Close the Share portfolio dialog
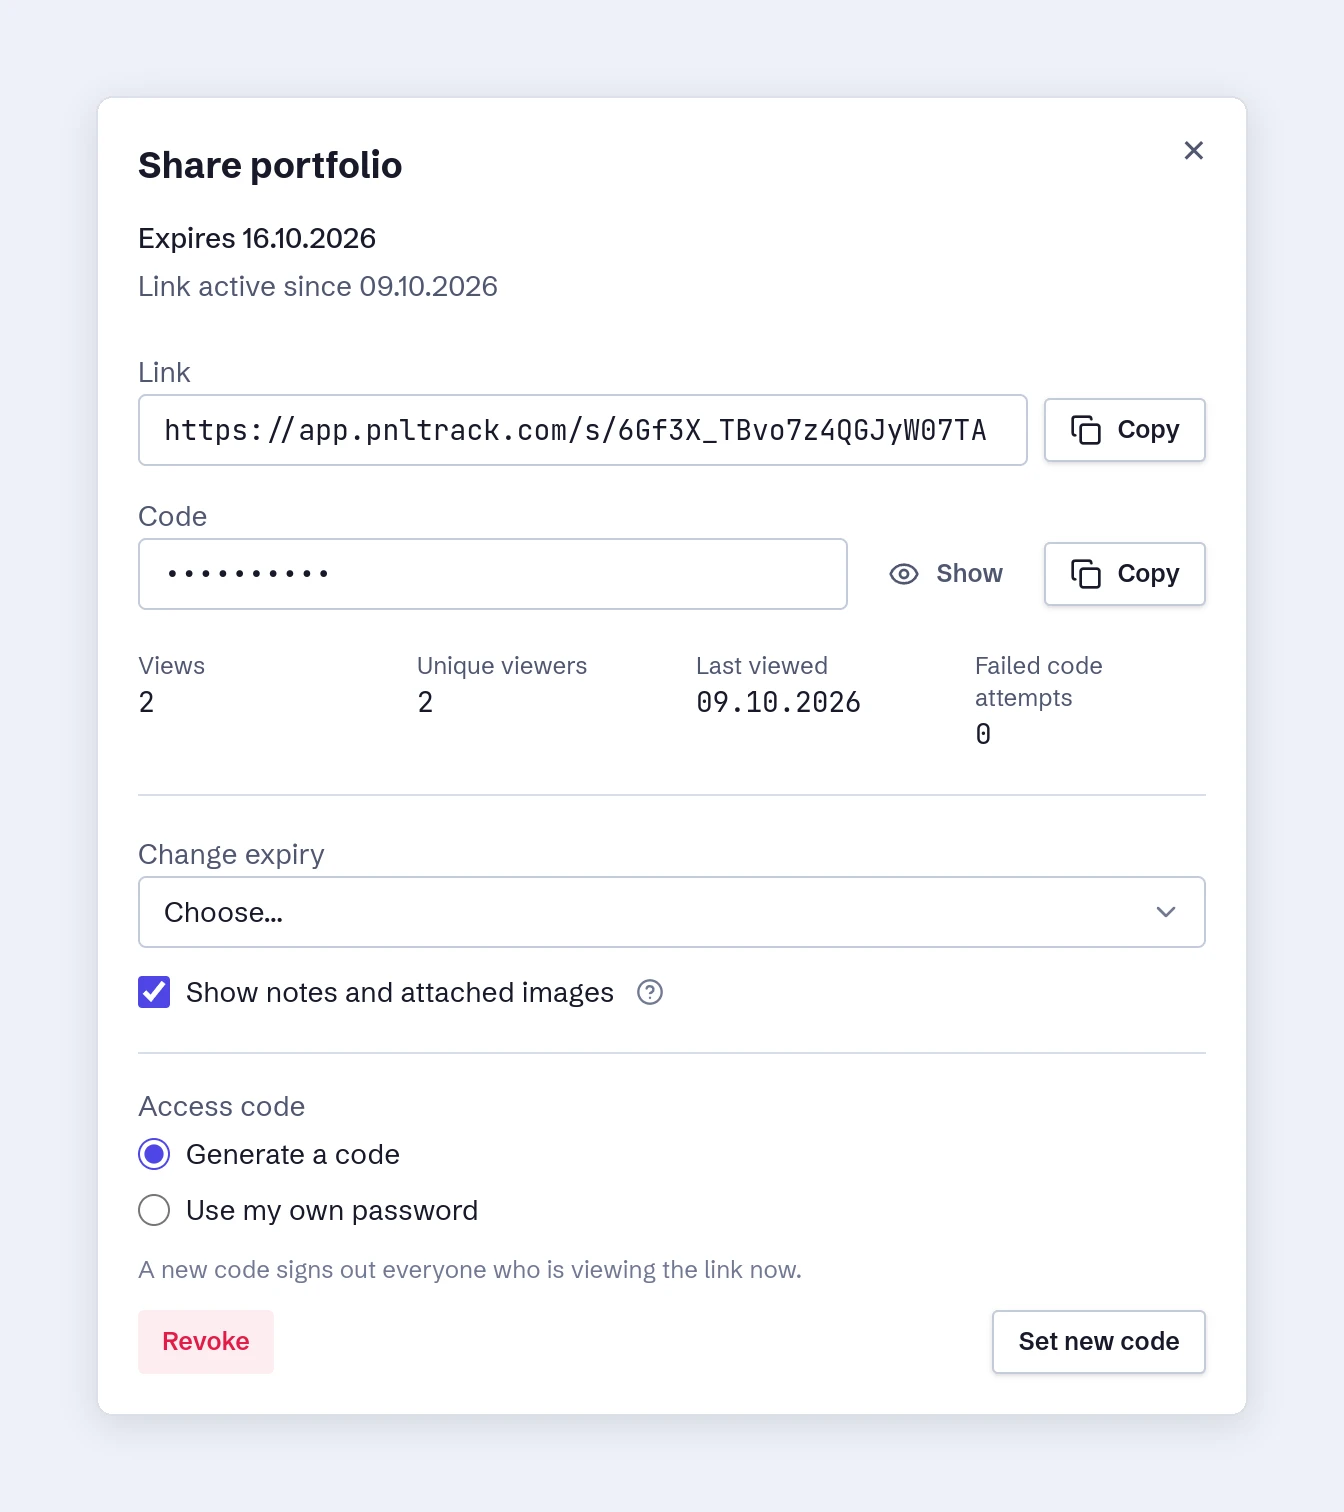 [1193, 150]
